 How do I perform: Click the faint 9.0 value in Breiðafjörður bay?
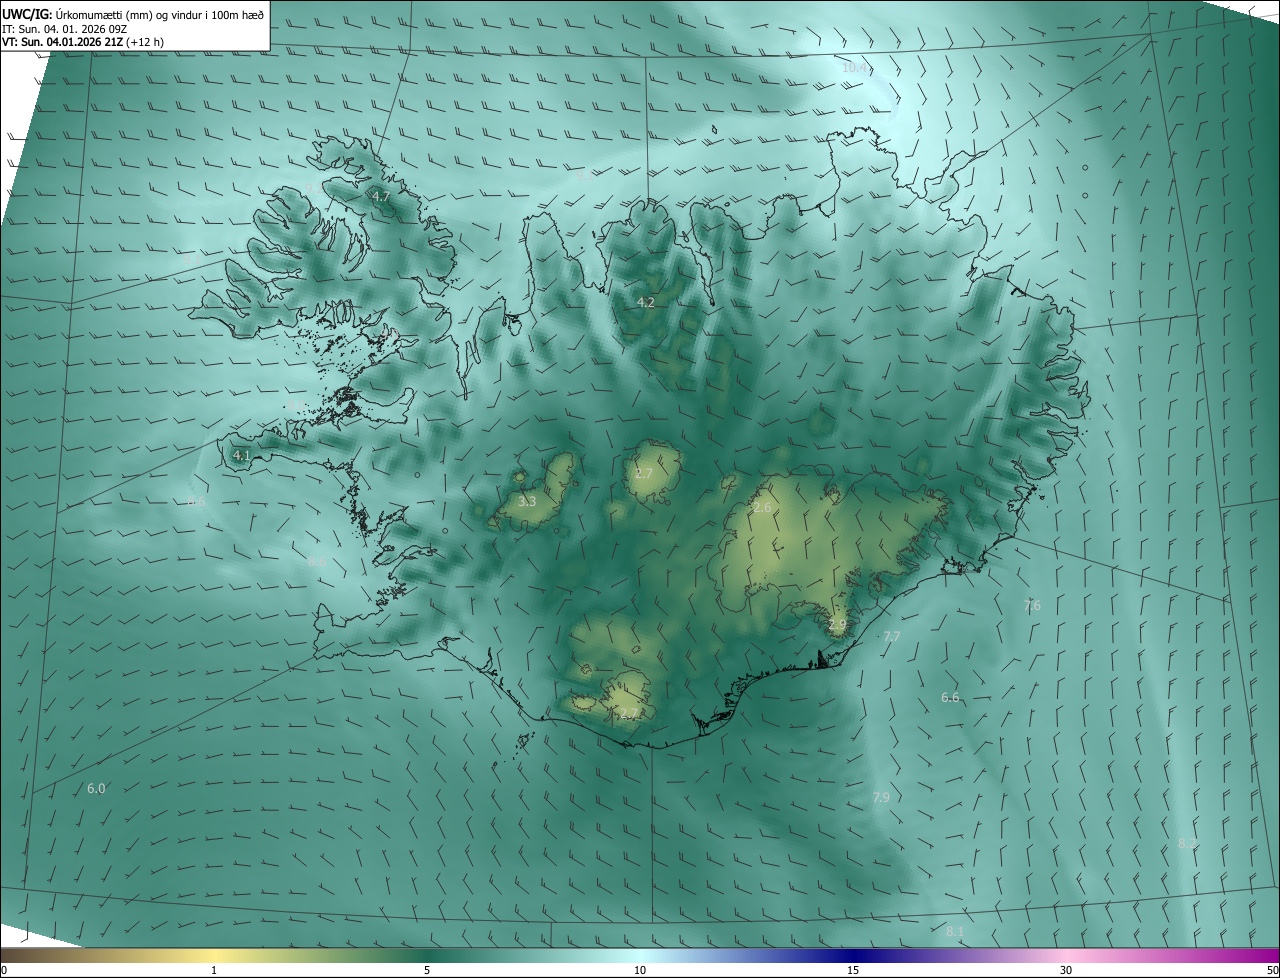click(x=296, y=405)
